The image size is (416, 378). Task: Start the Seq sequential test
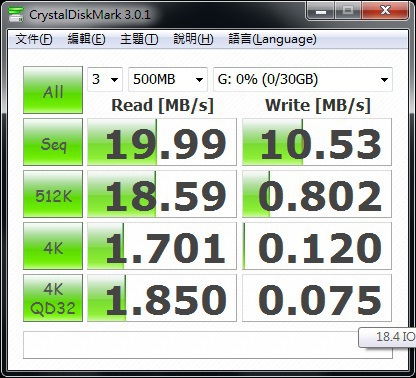(53, 142)
